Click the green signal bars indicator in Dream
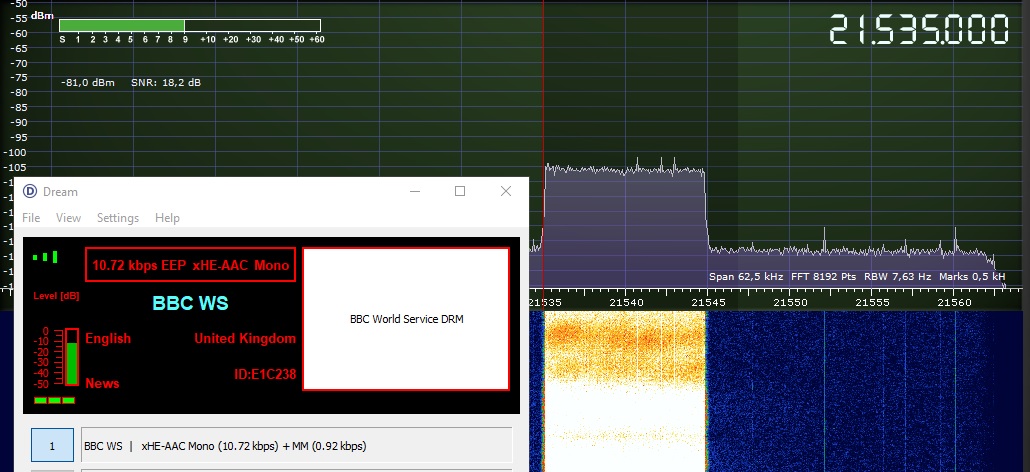This screenshot has width=1030, height=472. pyautogui.click(x=45, y=257)
